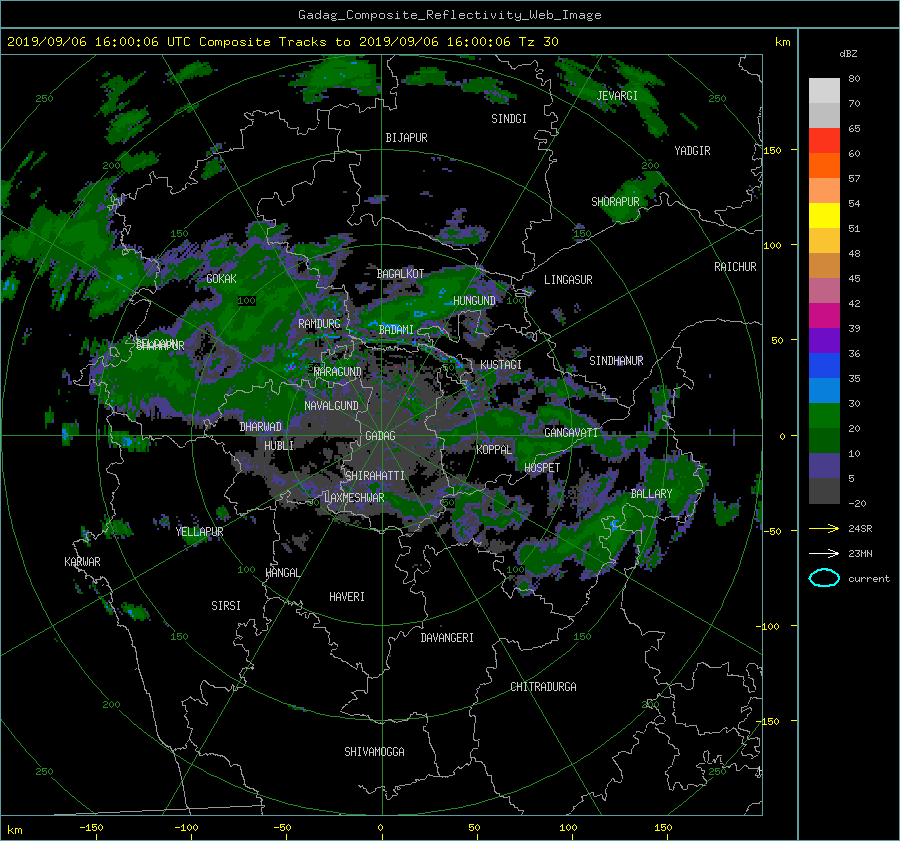The image size is (900, 841).
Task: Click the JEVARGI city label
Action: [617, 96]
